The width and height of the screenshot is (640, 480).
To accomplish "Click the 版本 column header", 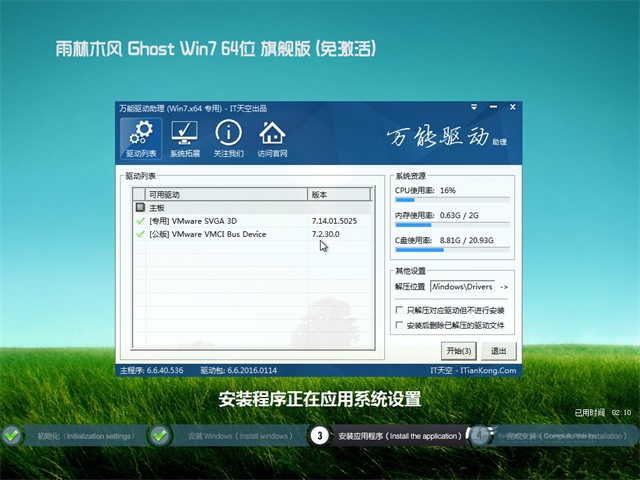I will (339, 195).
